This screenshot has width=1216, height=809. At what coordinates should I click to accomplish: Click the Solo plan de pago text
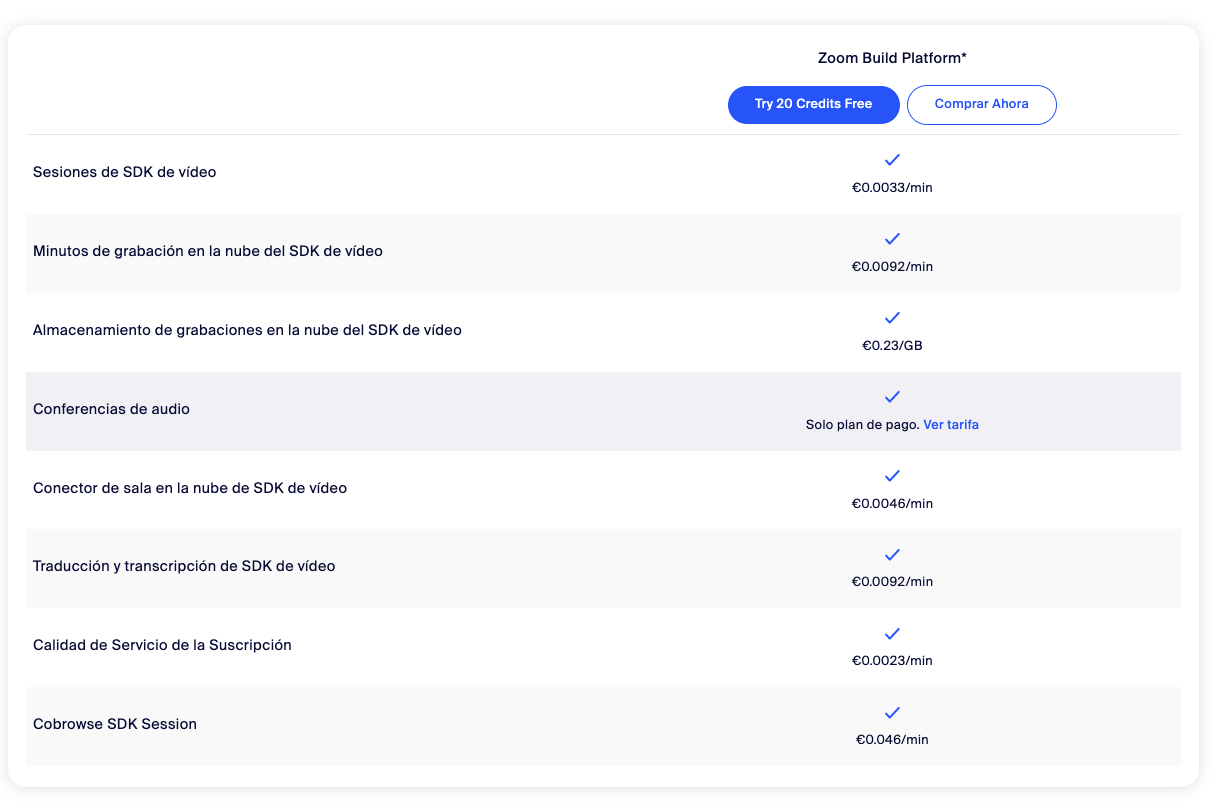862,425
